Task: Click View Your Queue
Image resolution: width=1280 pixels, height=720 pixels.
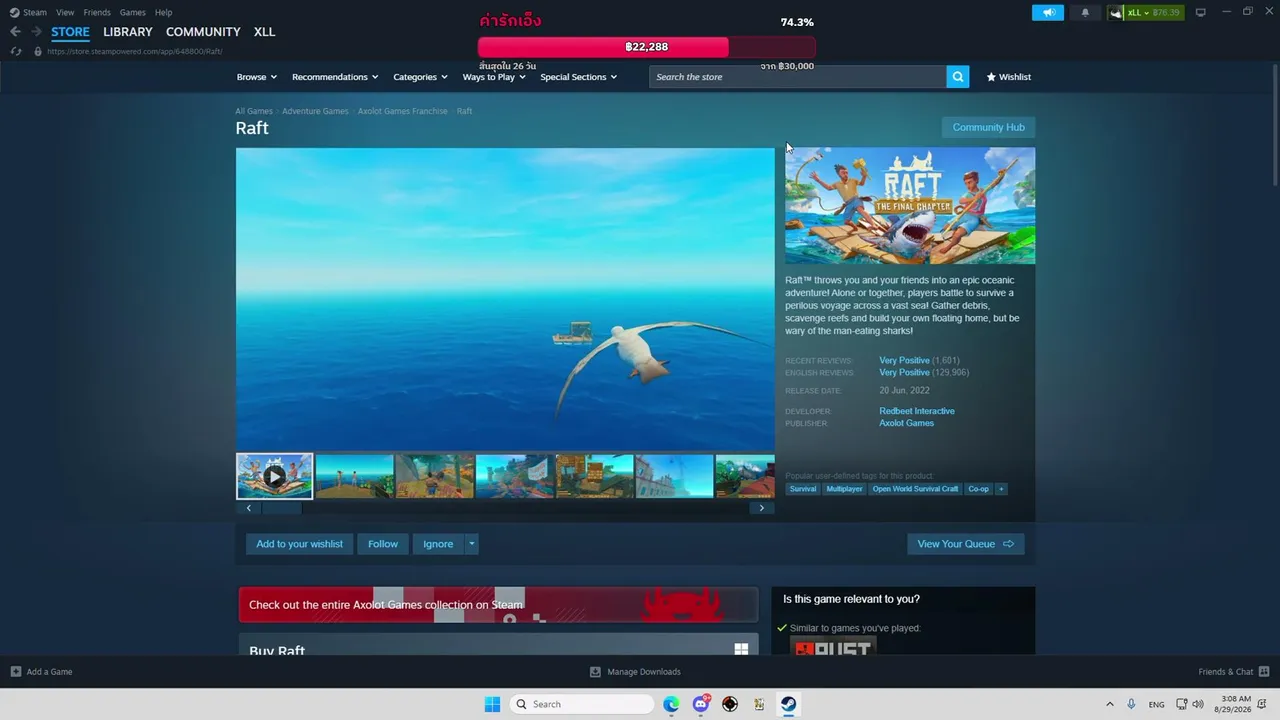Action: [965, 544]
